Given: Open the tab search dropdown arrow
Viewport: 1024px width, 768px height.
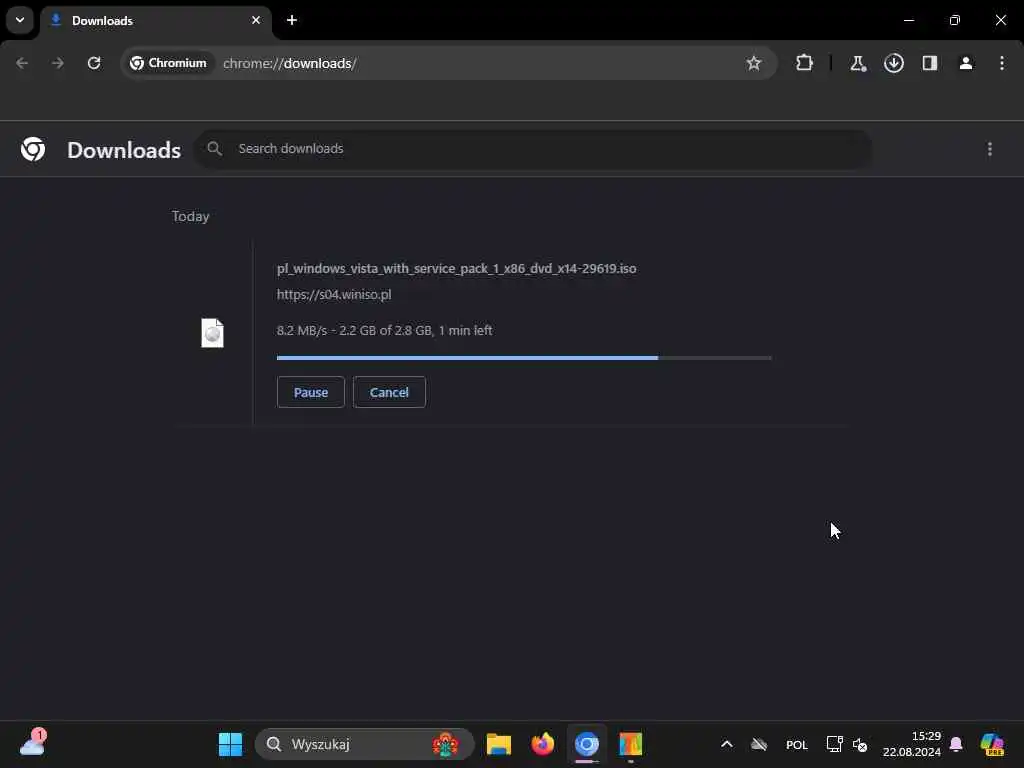Looking at the screenshot, I should [x=20, y=20].
